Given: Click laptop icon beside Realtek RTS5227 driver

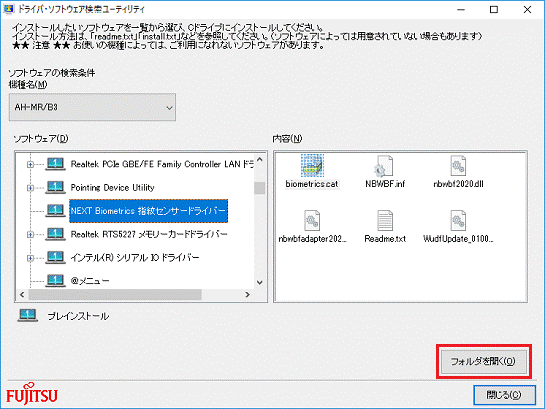Looking at the screenshot, I should pos(55,234).
